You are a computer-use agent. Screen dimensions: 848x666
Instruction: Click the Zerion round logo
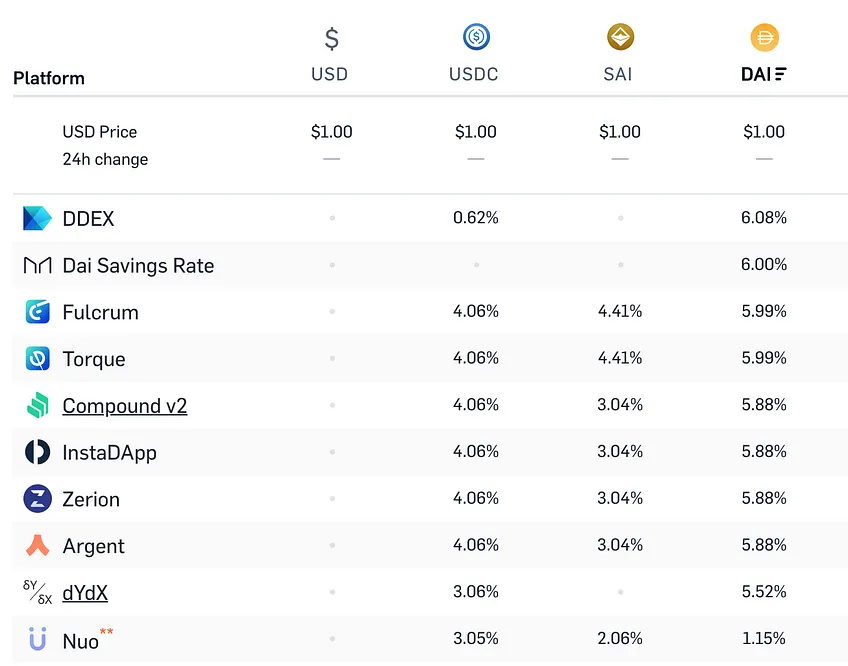pos(37,498)
